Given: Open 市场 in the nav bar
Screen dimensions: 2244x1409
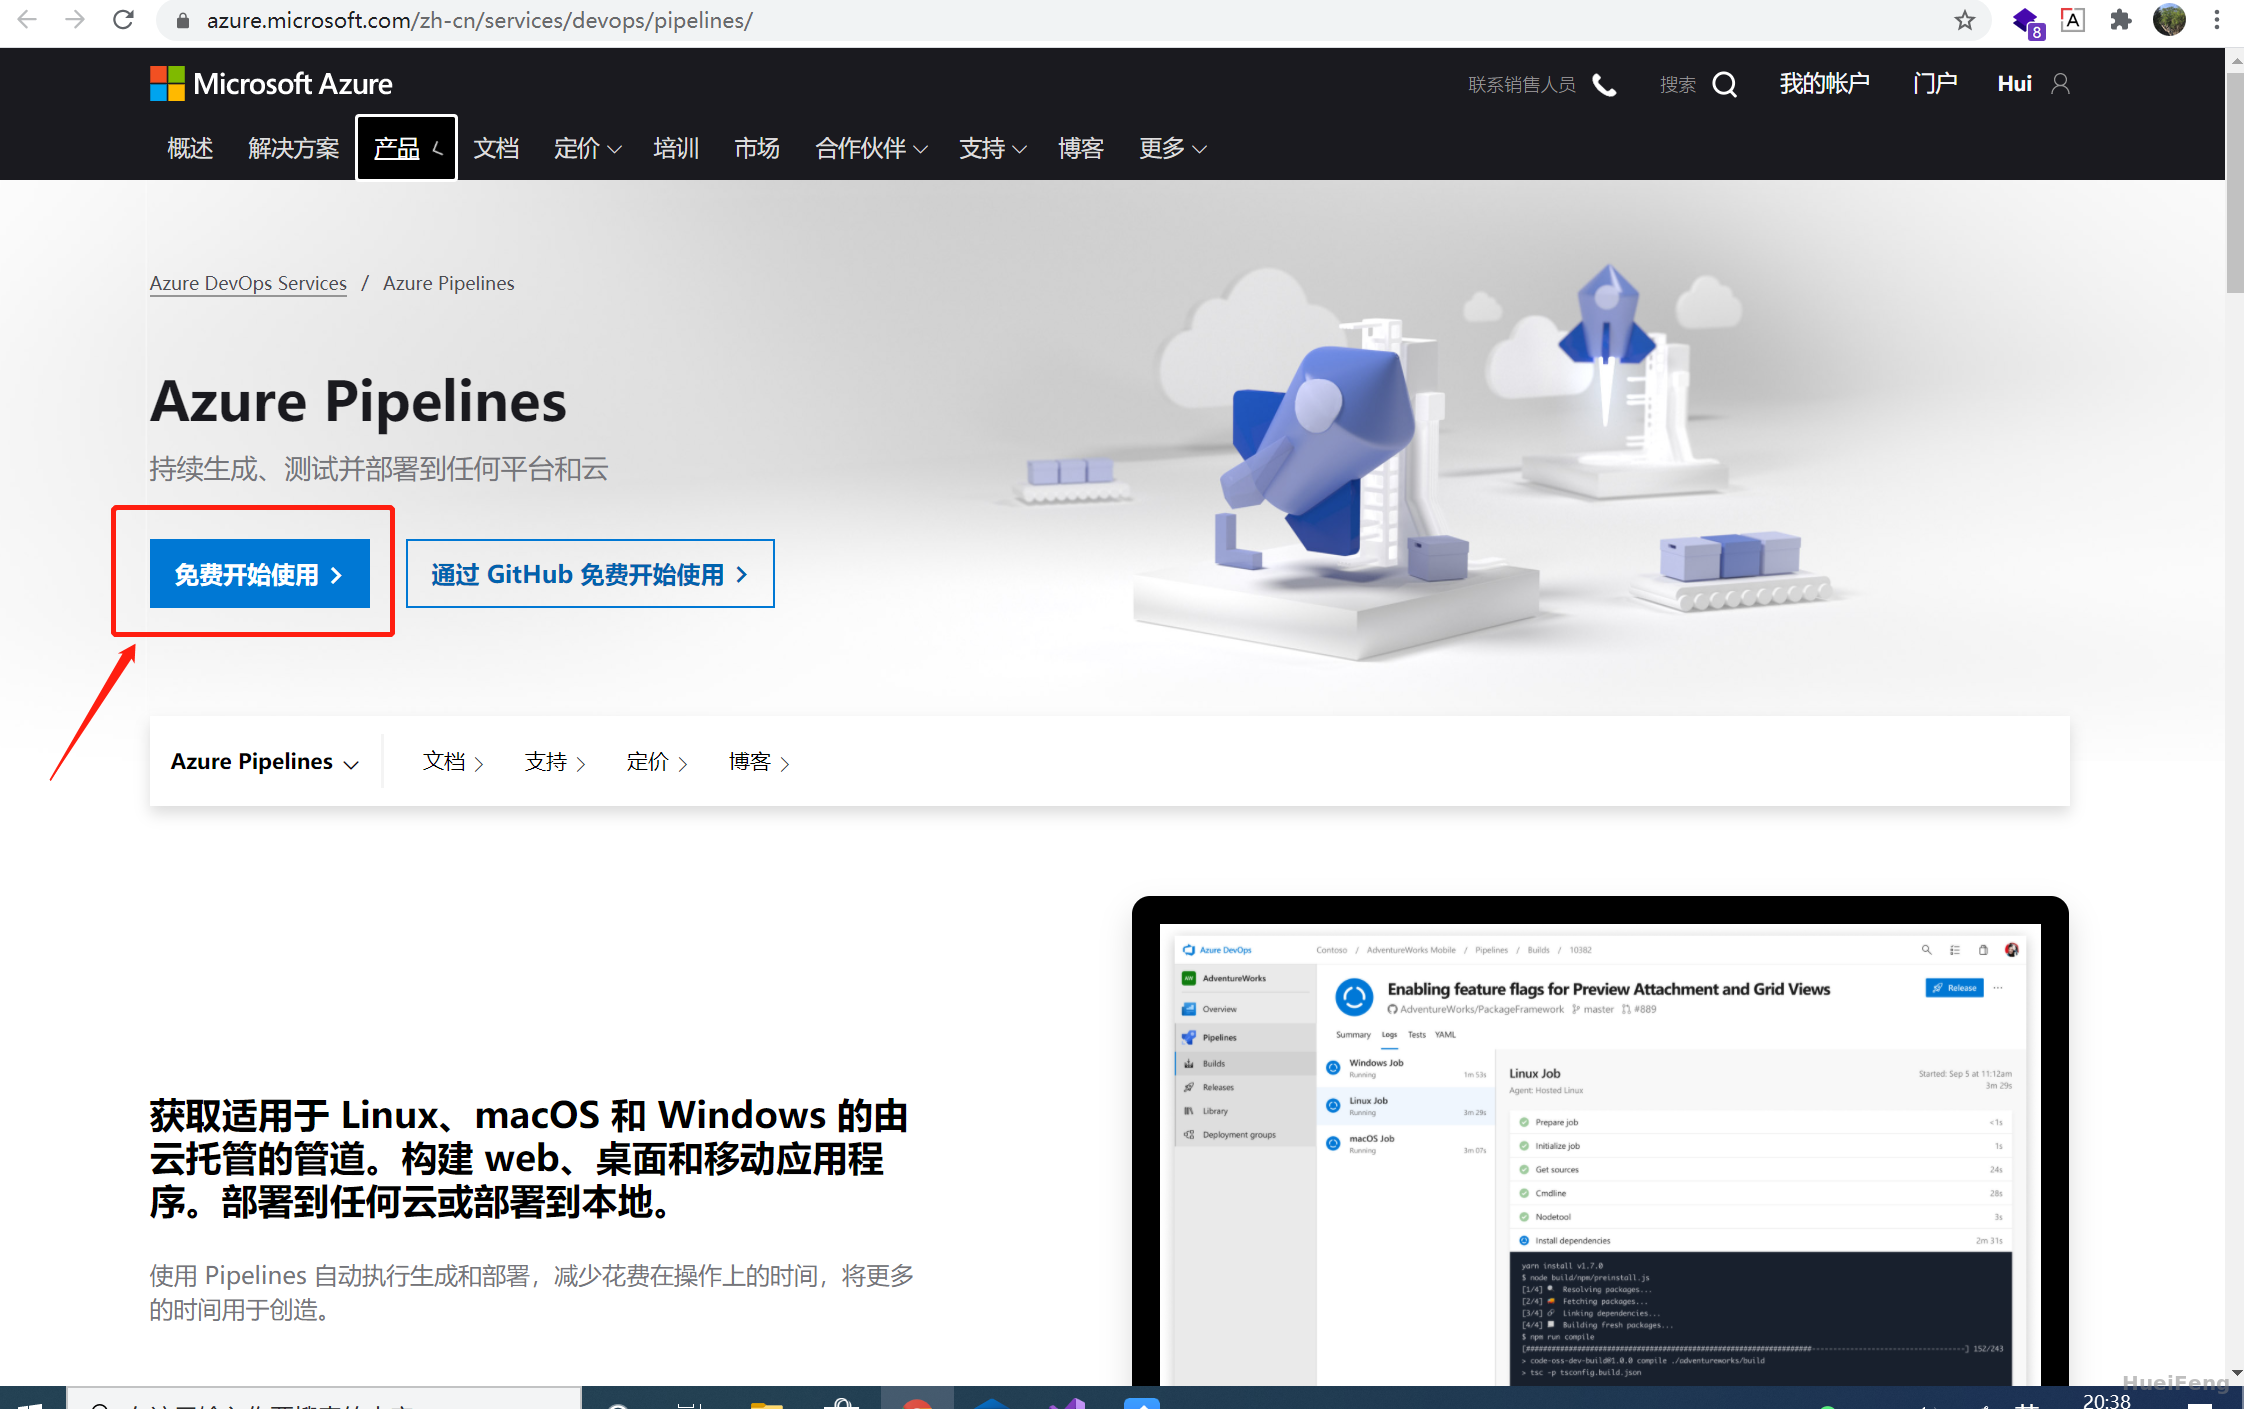Looking at the screenshot, I should click(757, 148).
